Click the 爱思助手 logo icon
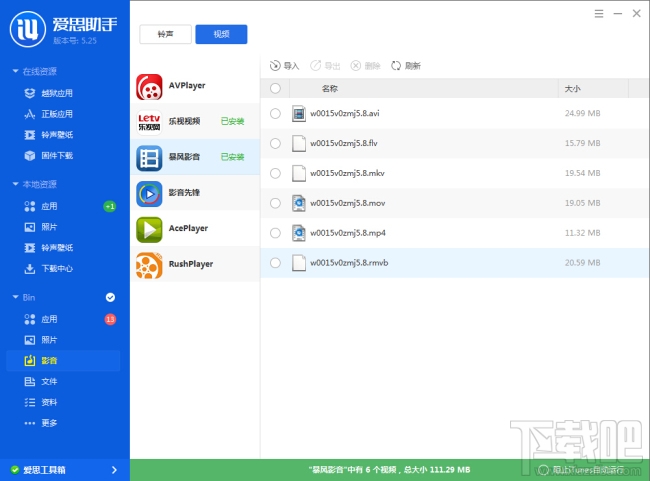The width and height of the screenshot is (650, 481). tap(28, 29)
